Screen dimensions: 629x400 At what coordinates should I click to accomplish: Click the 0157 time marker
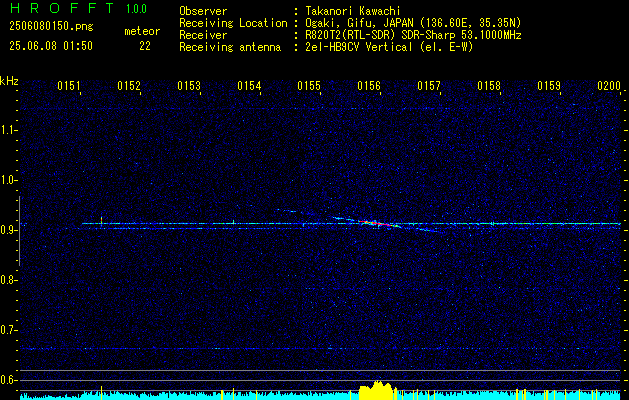click(429, 85)
